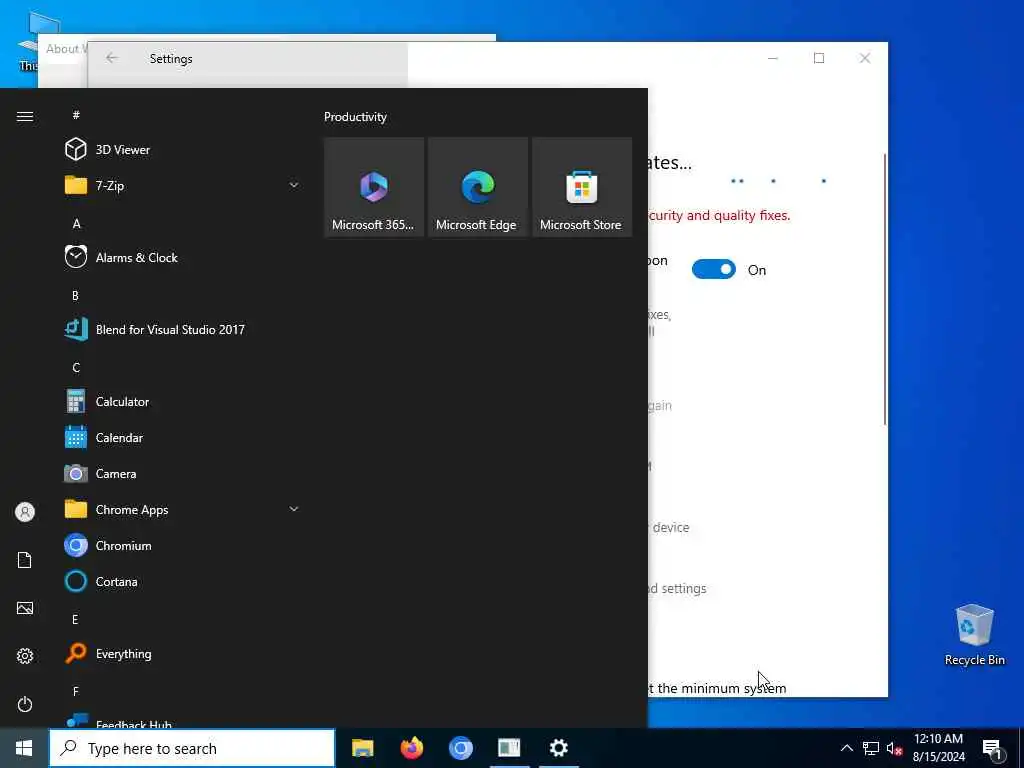Open the Microsoft Edge tile

[477, 187]
